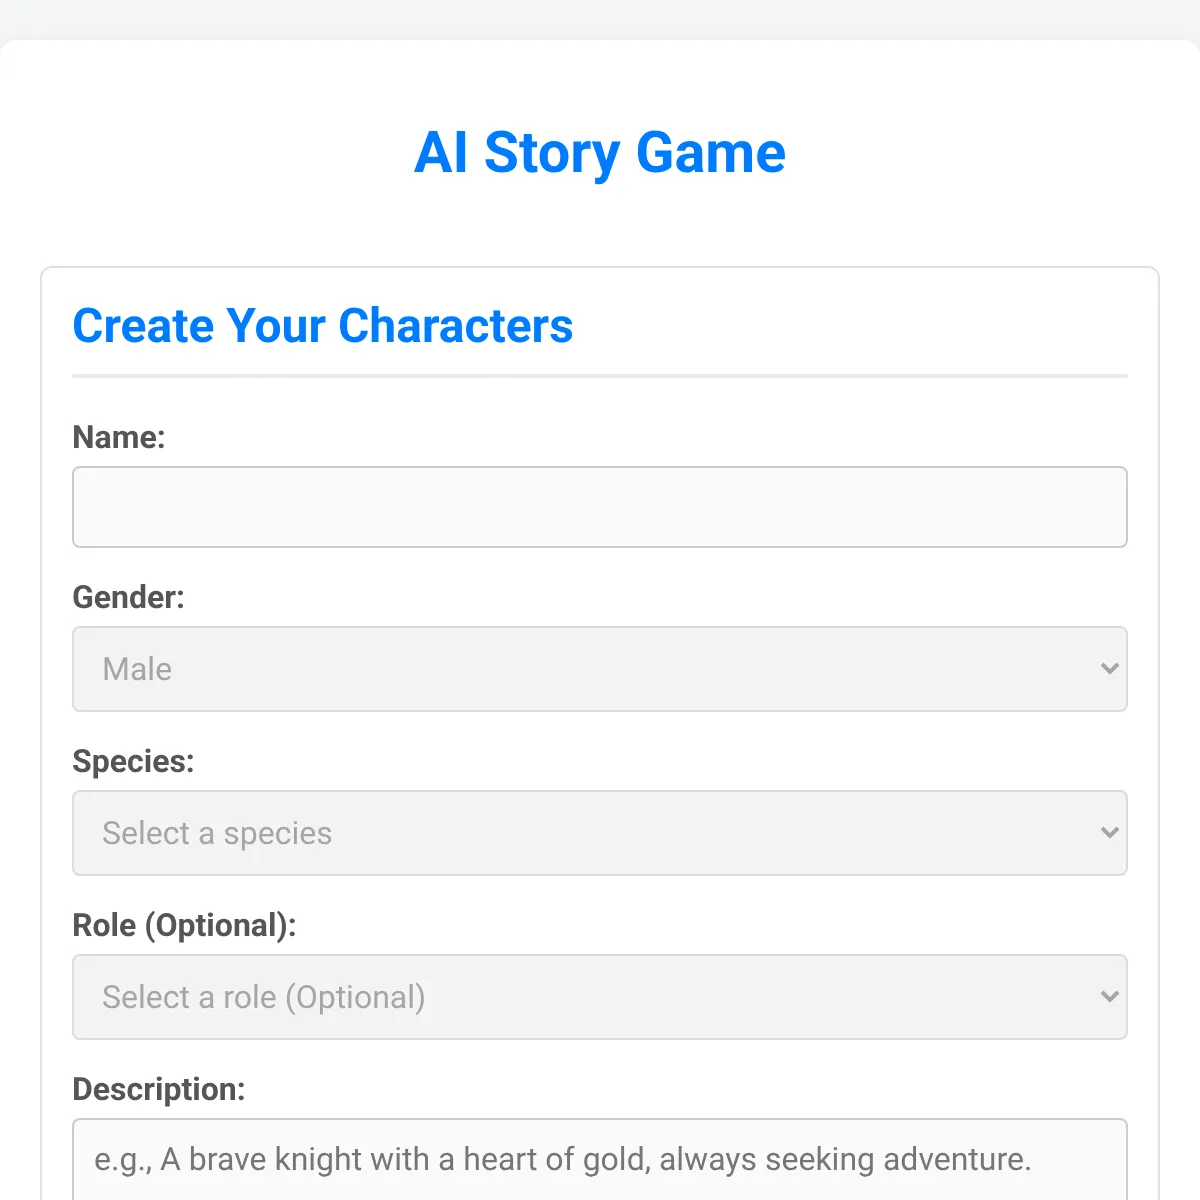Click the 'Select a species' placeholder text
1200x1200 pixels.
click(x=217, y=833)
